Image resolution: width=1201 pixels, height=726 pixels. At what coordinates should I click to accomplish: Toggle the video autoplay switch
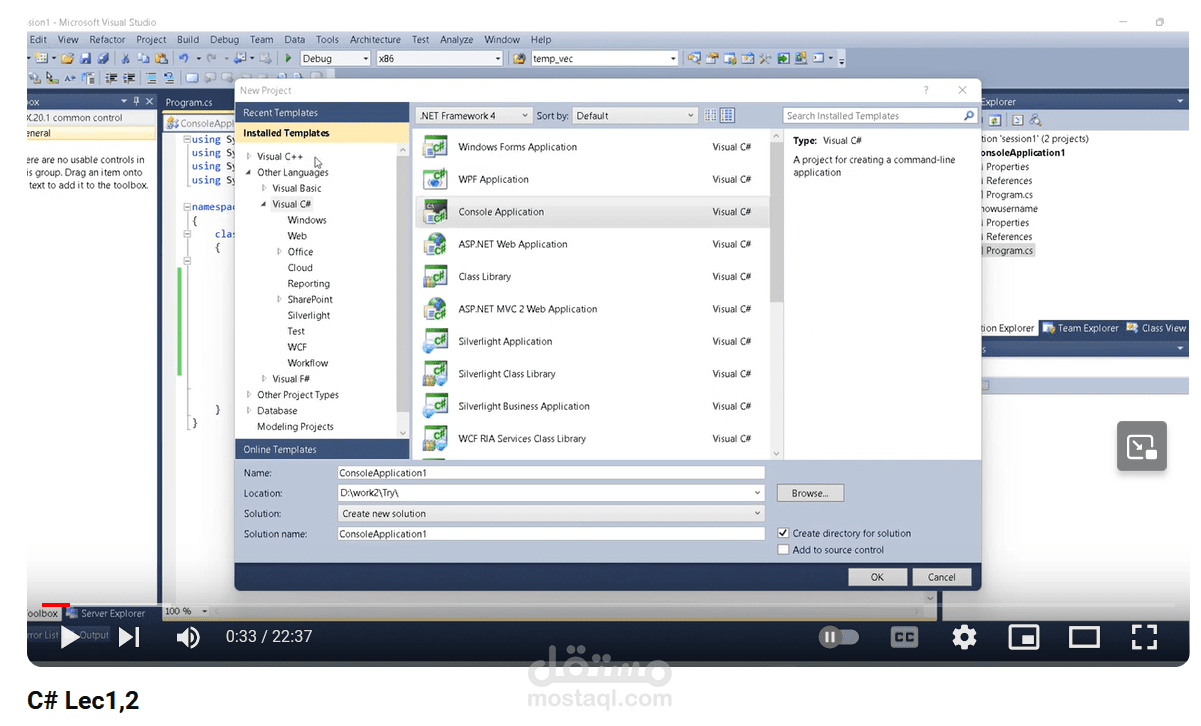coord(839,637)
